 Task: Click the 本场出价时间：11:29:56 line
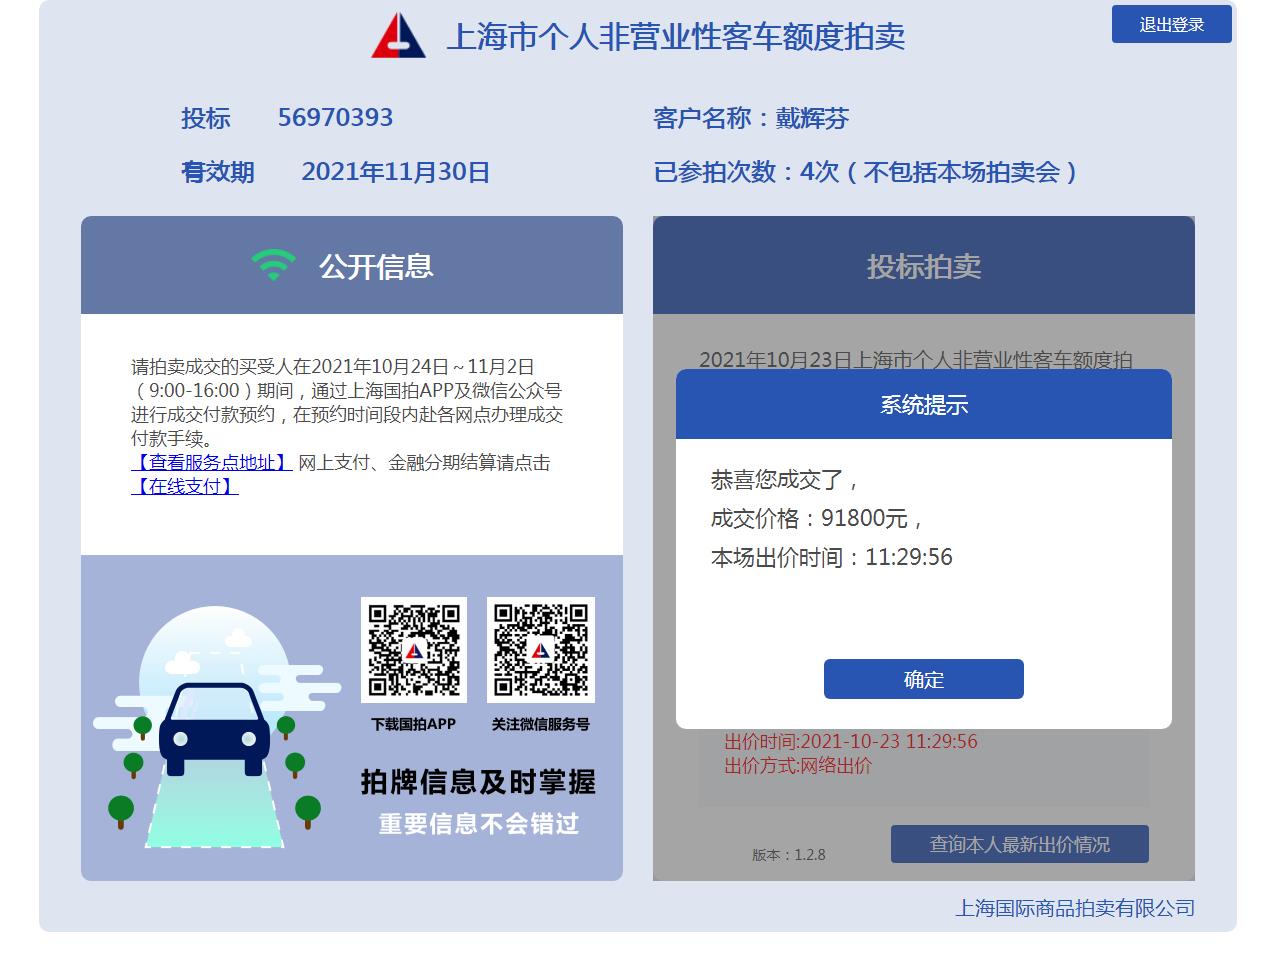click(831, 557)
